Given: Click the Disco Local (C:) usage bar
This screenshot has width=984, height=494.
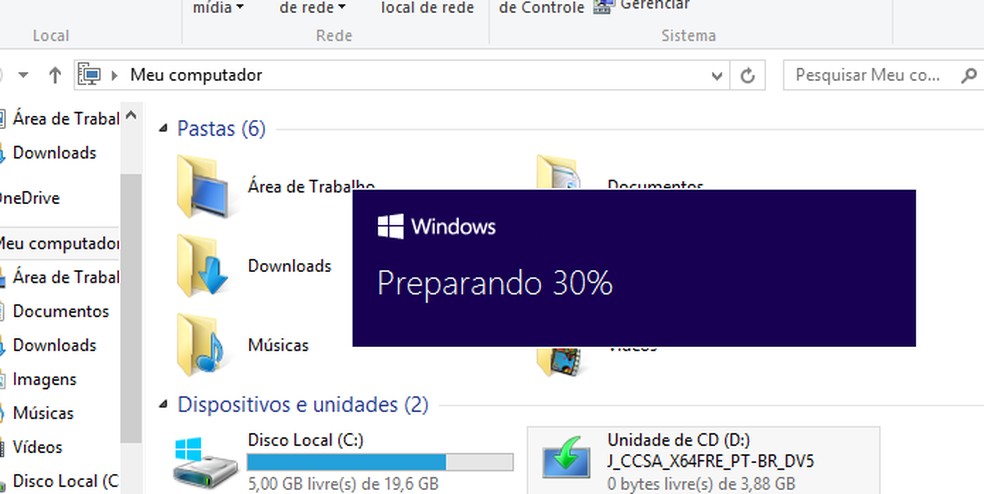Looking at the screenshot, I should click(380, 463).
